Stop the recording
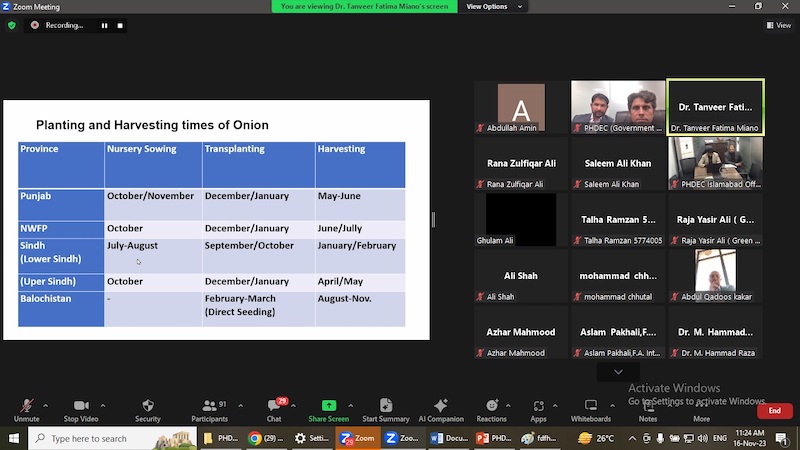The height and width of the screenshot is (450, 800). pos(120,25)
